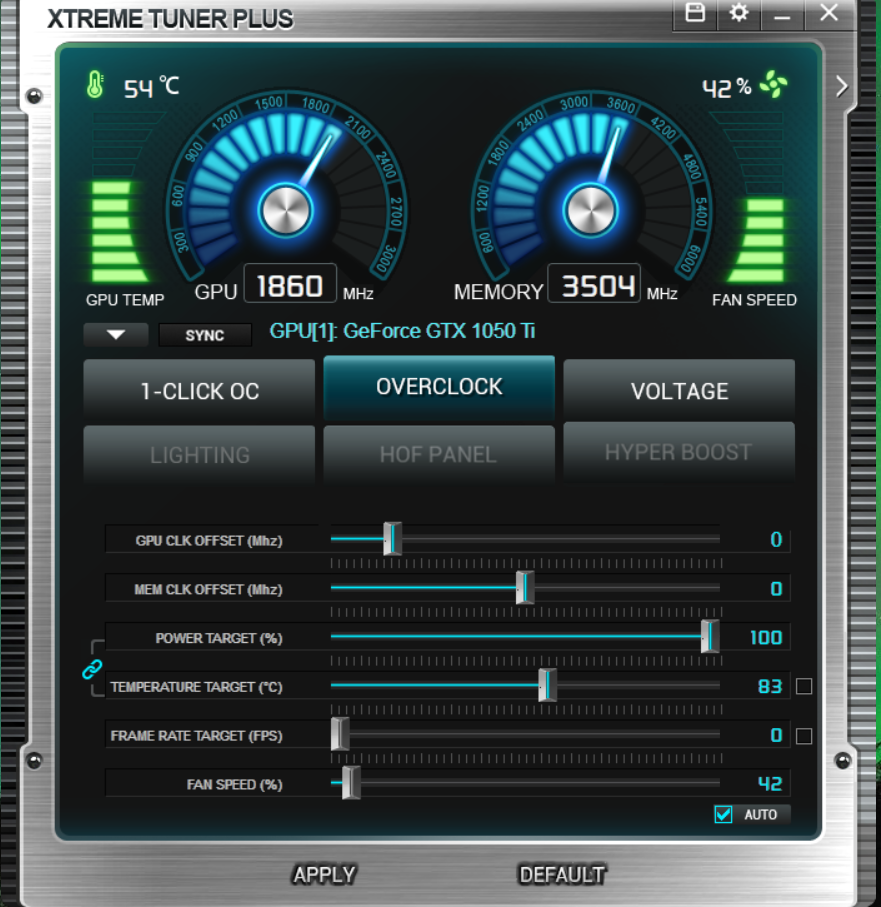
Task: Open the GPU selection dropdown arrow
Action: pyautogui.click(x=116, y=335)
